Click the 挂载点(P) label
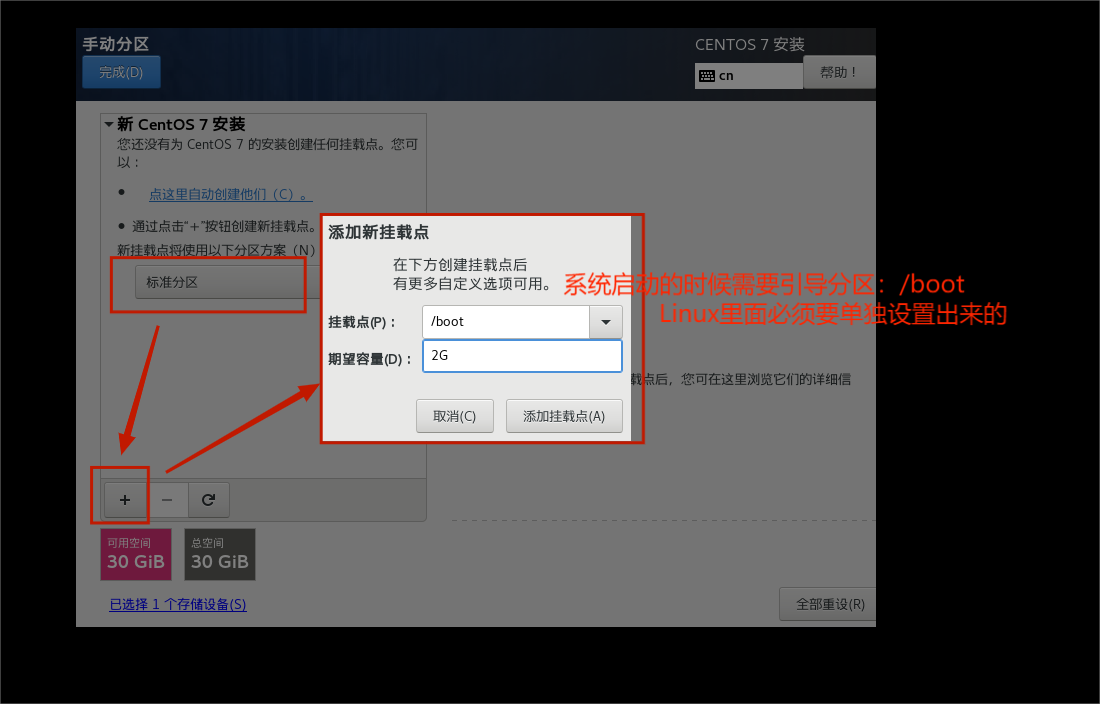The height and width of the screenshot is (704, 1100). (x=362, y=323)
